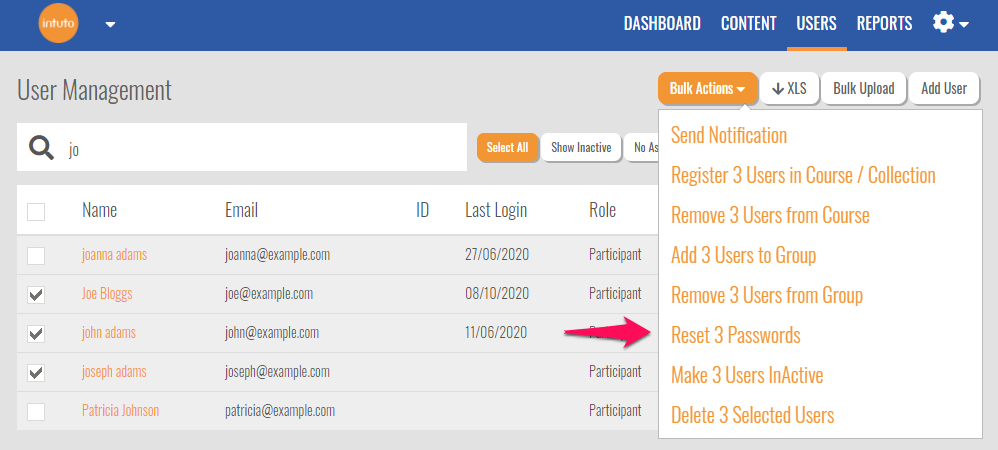Choose Reset 3 Passwords from menu
This screenshot has width=998, height=450.
[735, 335]
